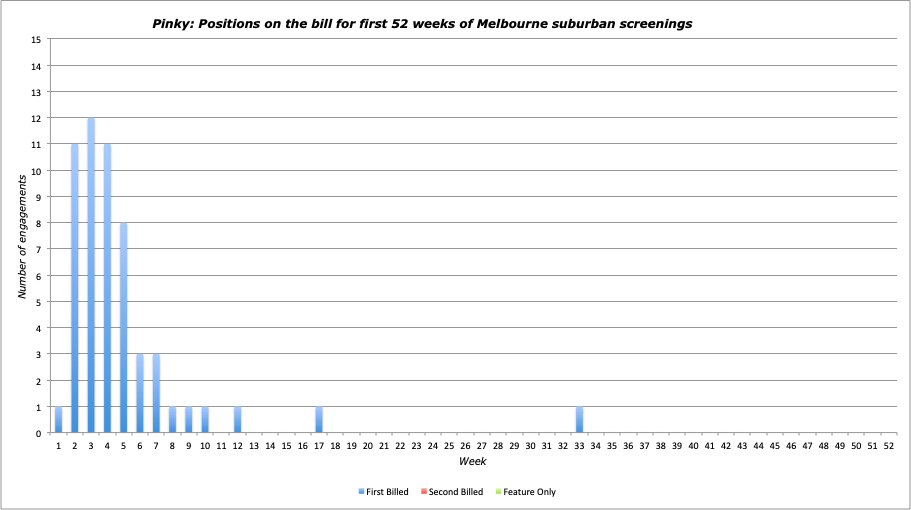Select the isolated bar at week 33

coord(579,420)
